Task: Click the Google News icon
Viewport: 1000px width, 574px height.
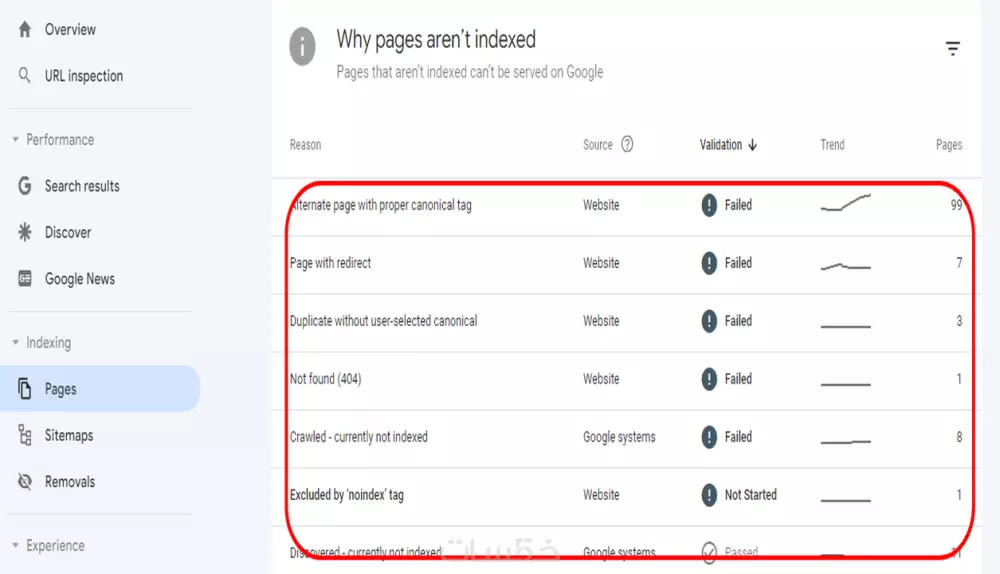Action: (25, 279)
